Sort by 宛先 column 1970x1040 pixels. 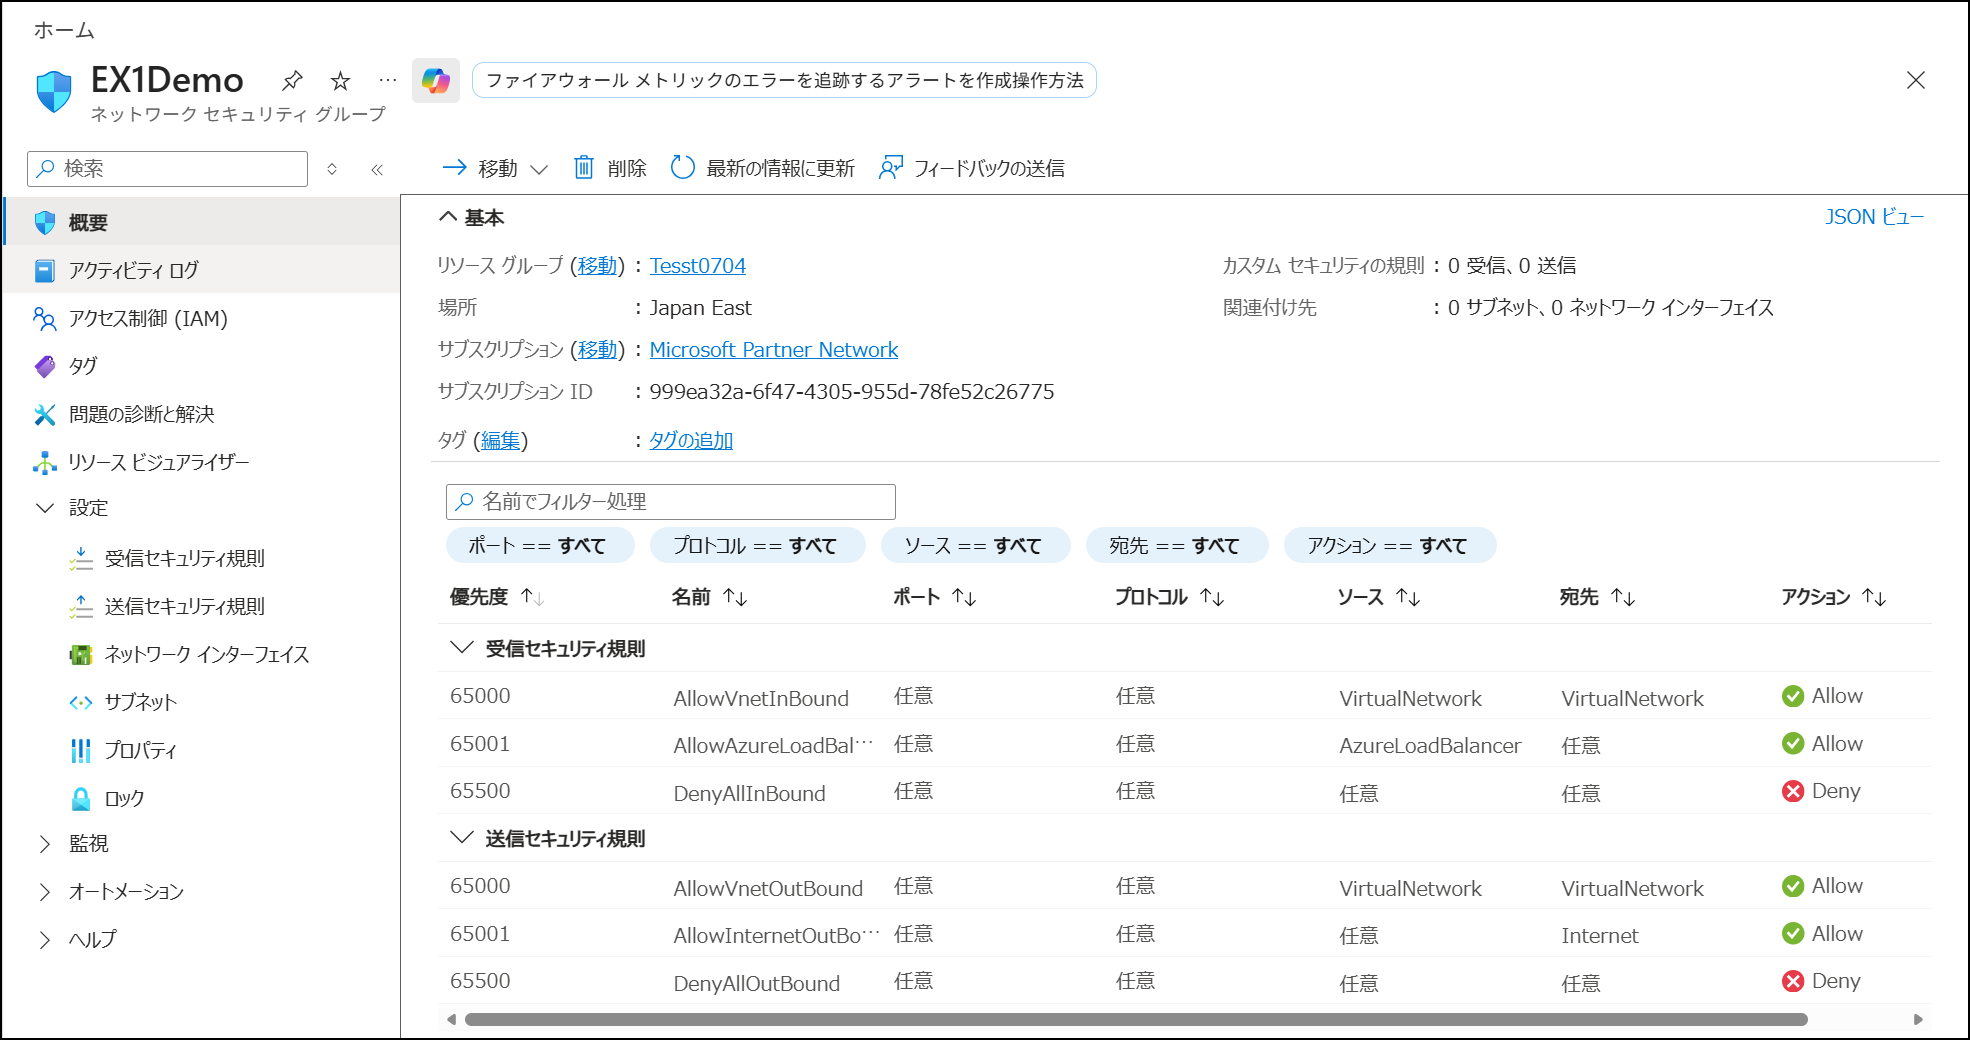click(x=1598, y=597)
